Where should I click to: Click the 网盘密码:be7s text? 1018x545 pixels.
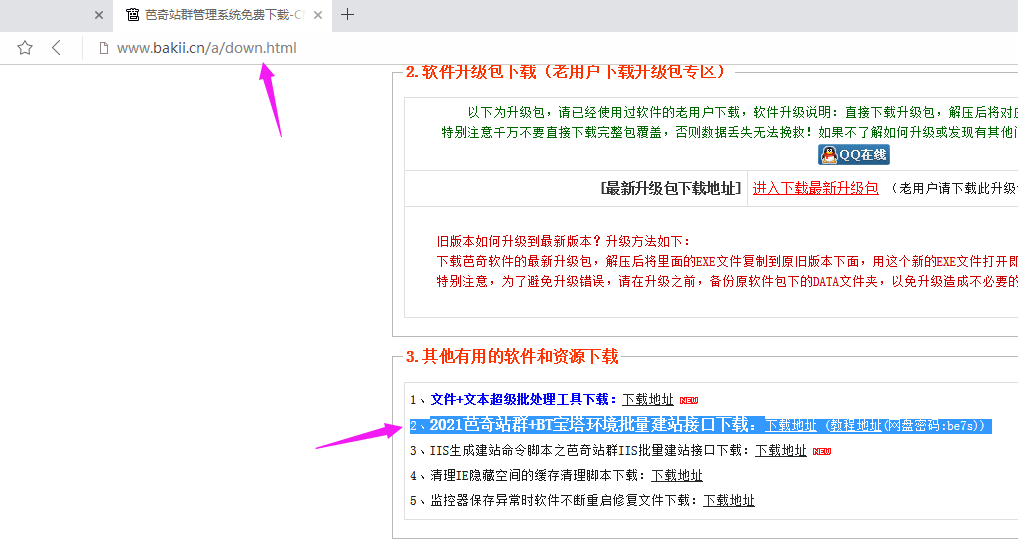coord(932,425)
